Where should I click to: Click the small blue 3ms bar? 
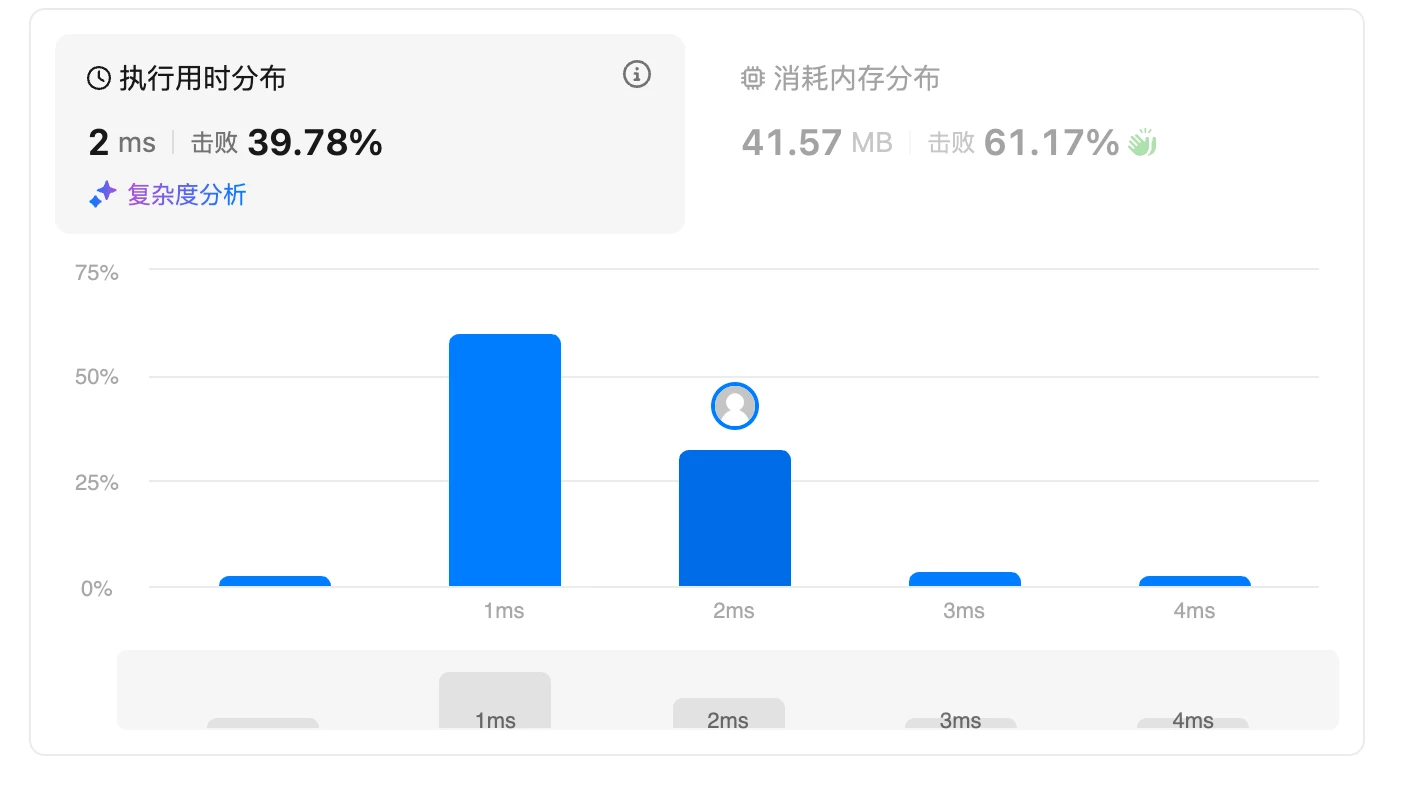pos(965,579)
